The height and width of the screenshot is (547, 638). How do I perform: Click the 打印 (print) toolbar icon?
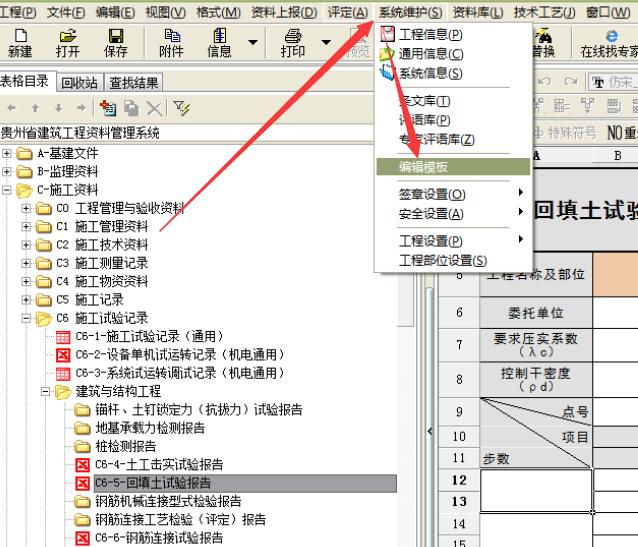293,43
